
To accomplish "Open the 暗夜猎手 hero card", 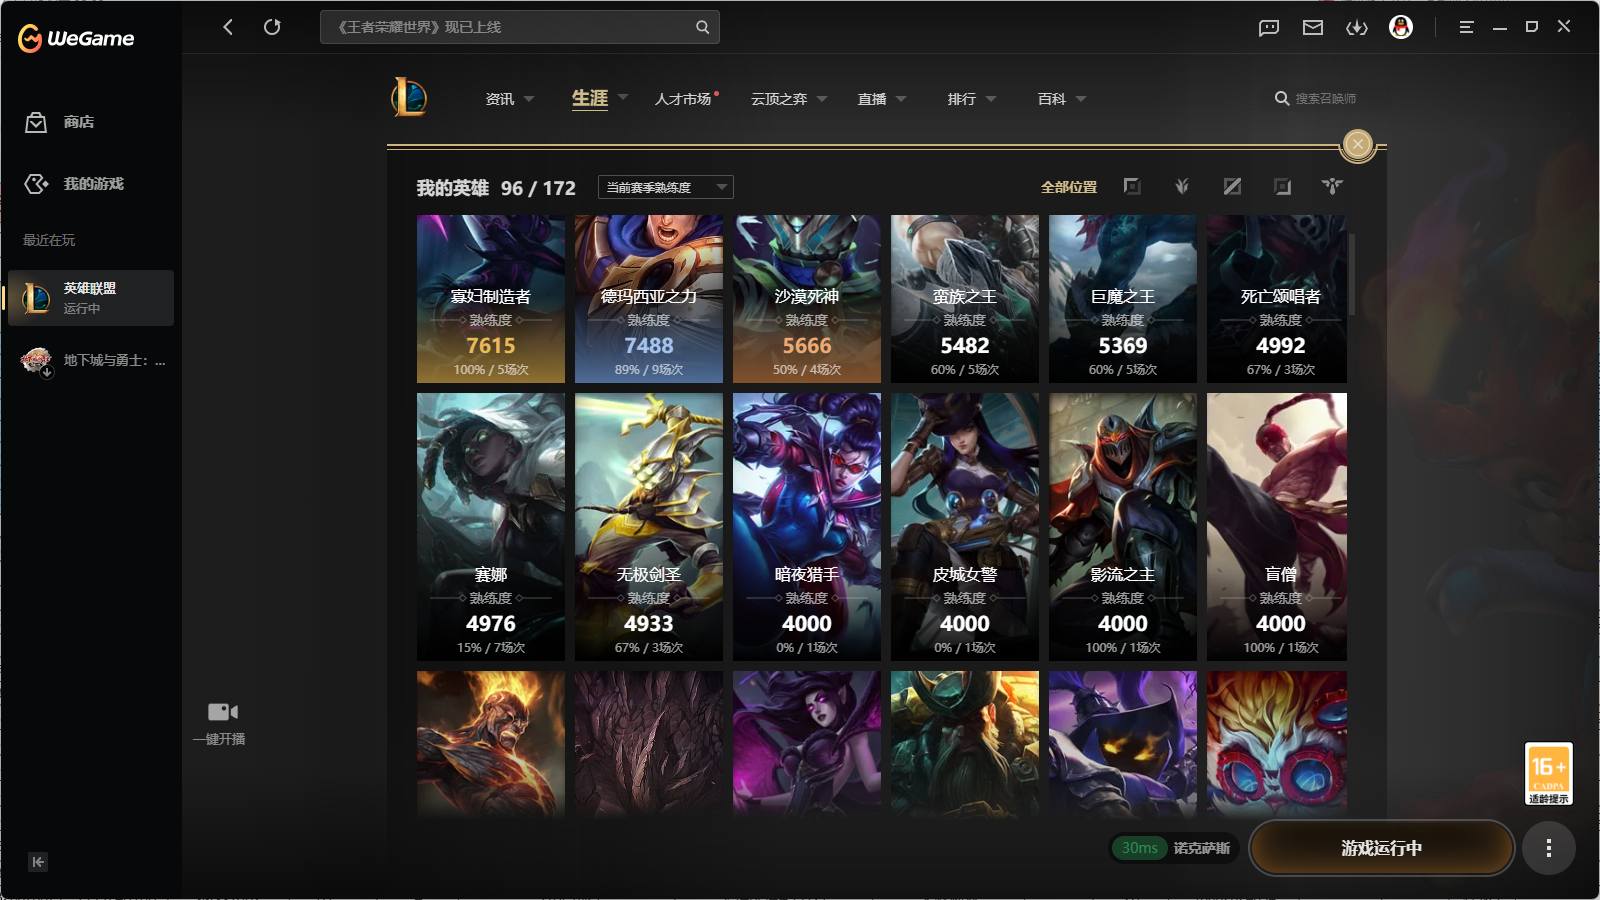I will 807,527.
